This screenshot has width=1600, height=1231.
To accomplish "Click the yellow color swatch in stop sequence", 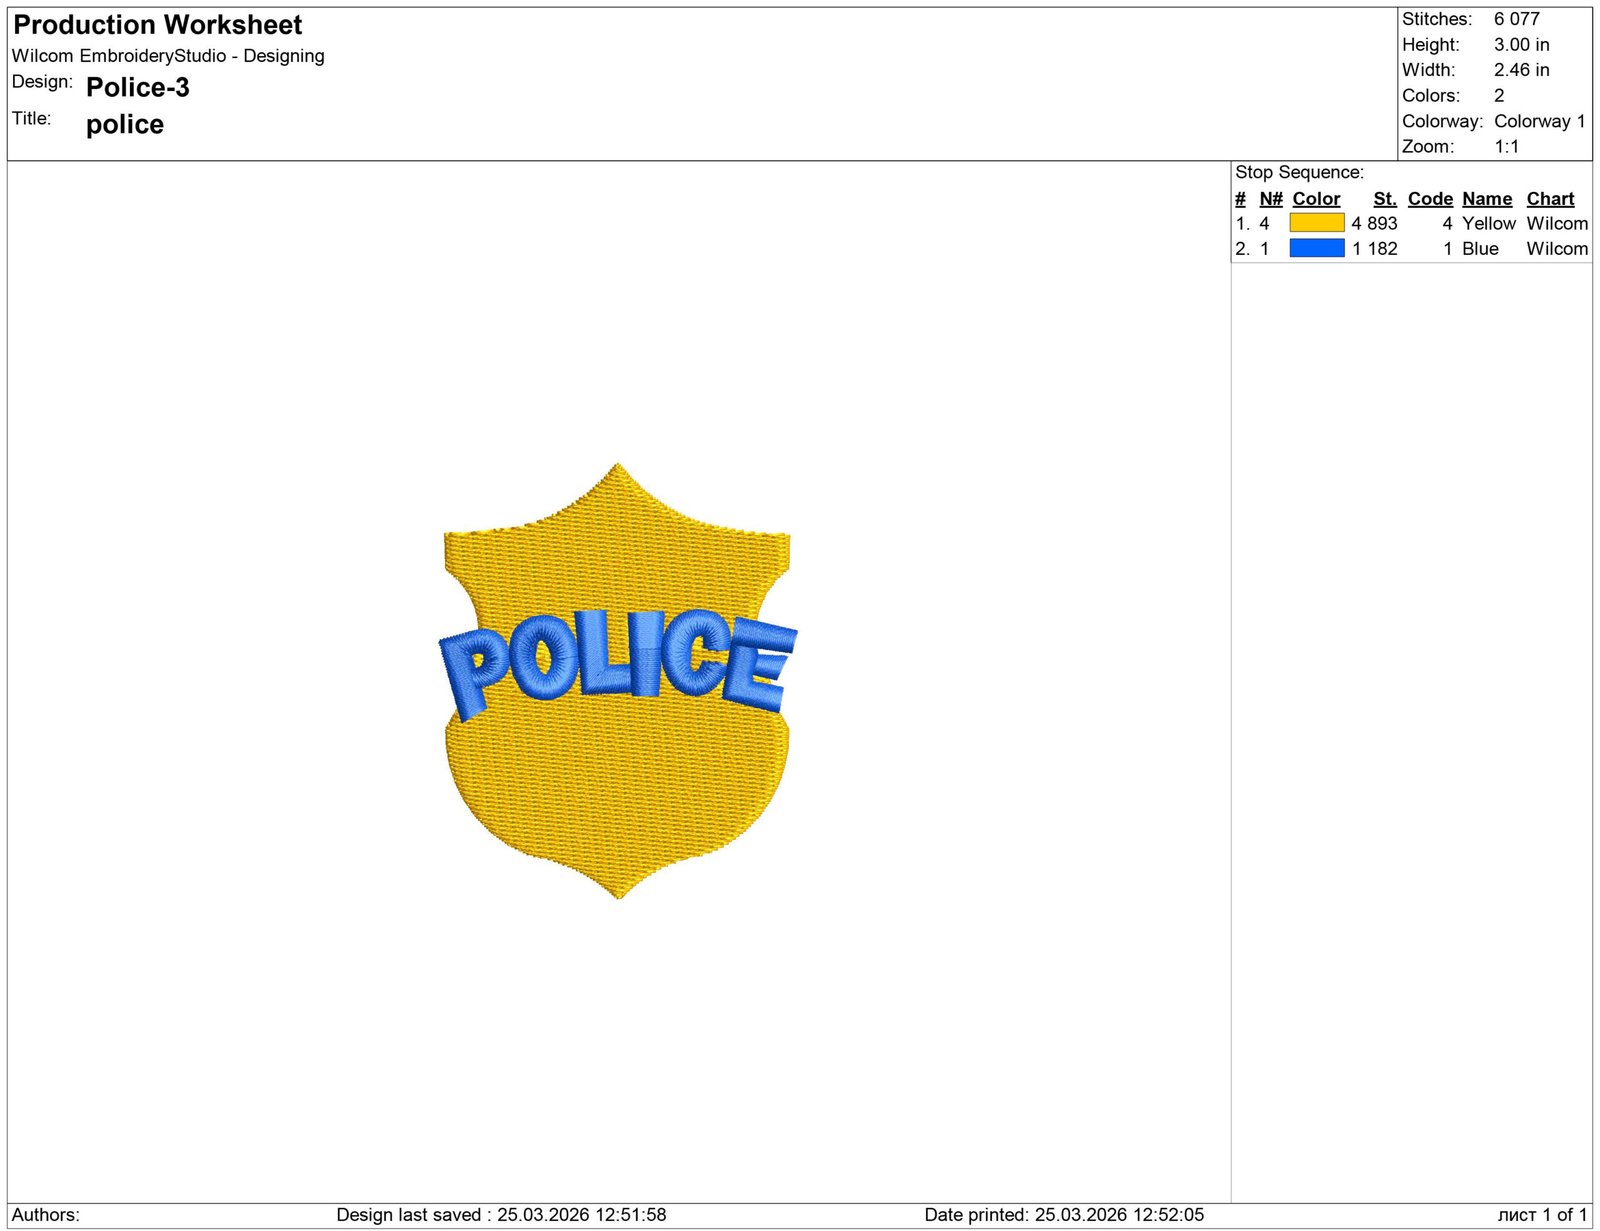I will point(1316,223).
